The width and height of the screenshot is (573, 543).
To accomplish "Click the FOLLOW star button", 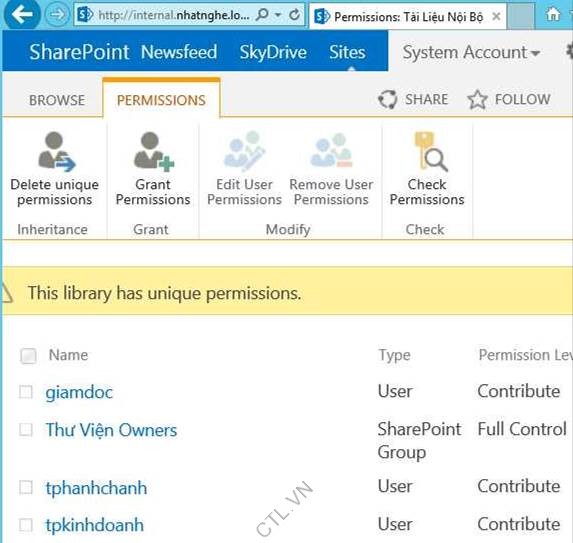I will point(509,99).
